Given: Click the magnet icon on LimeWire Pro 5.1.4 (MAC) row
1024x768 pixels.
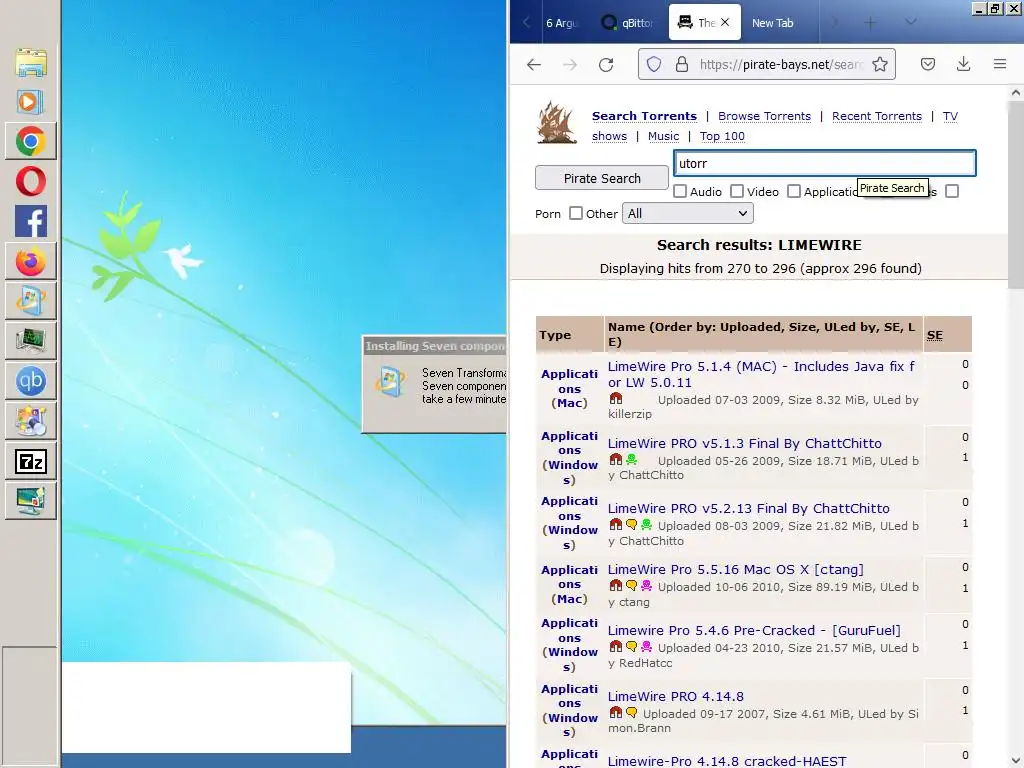Looking at the screenshot, I should pyautogui.click(x=615, y=398).
